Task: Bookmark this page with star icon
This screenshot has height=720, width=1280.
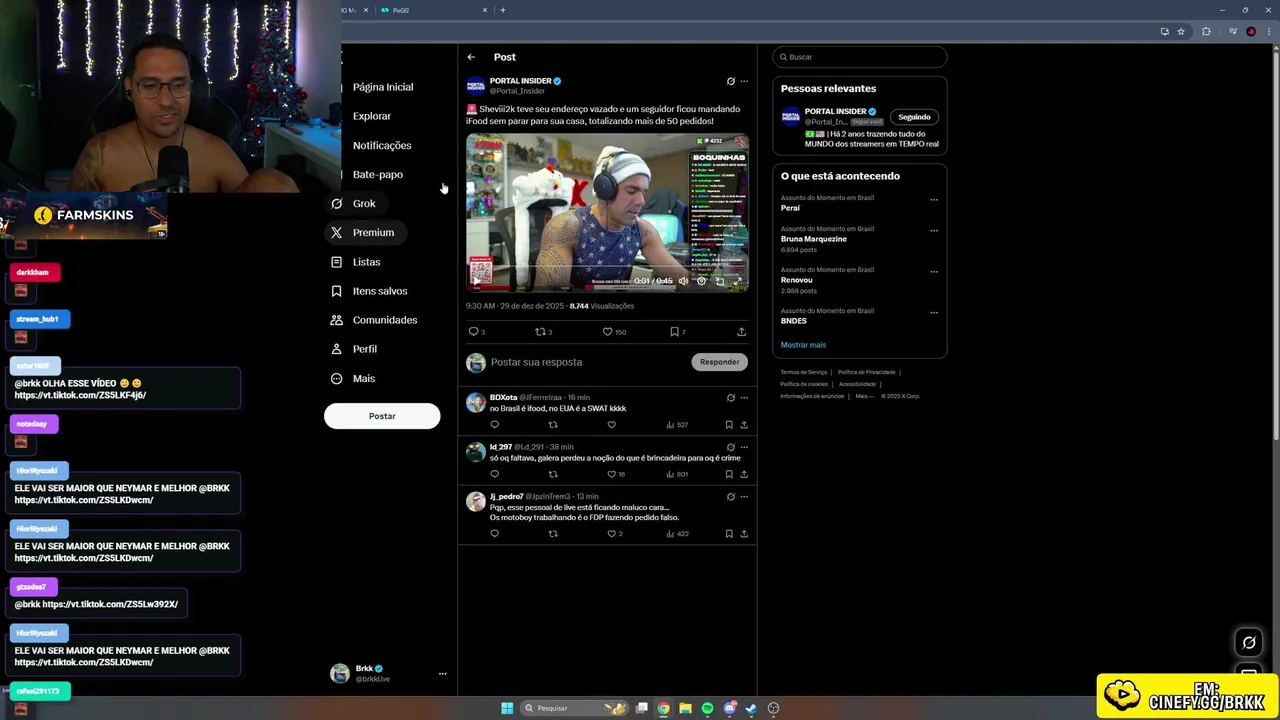Action: 1181,31
